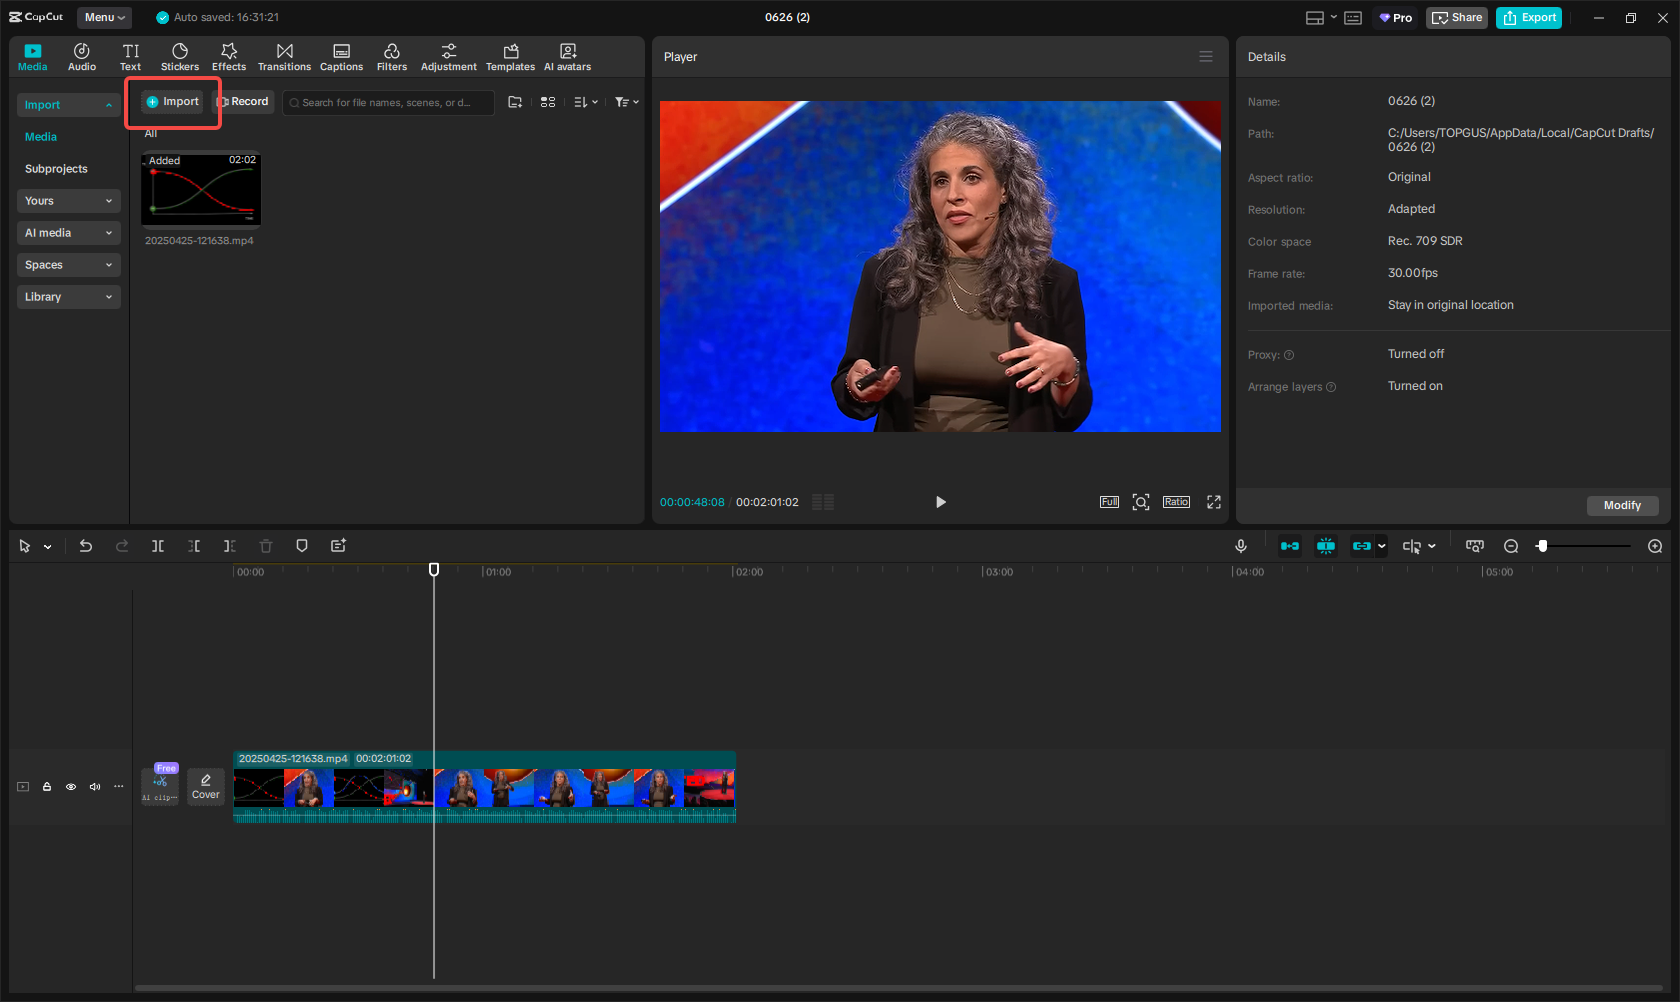This screenshot has width=1680, height=1002.
Task: Click the Undo arrow icon
Action: (86, 546)
